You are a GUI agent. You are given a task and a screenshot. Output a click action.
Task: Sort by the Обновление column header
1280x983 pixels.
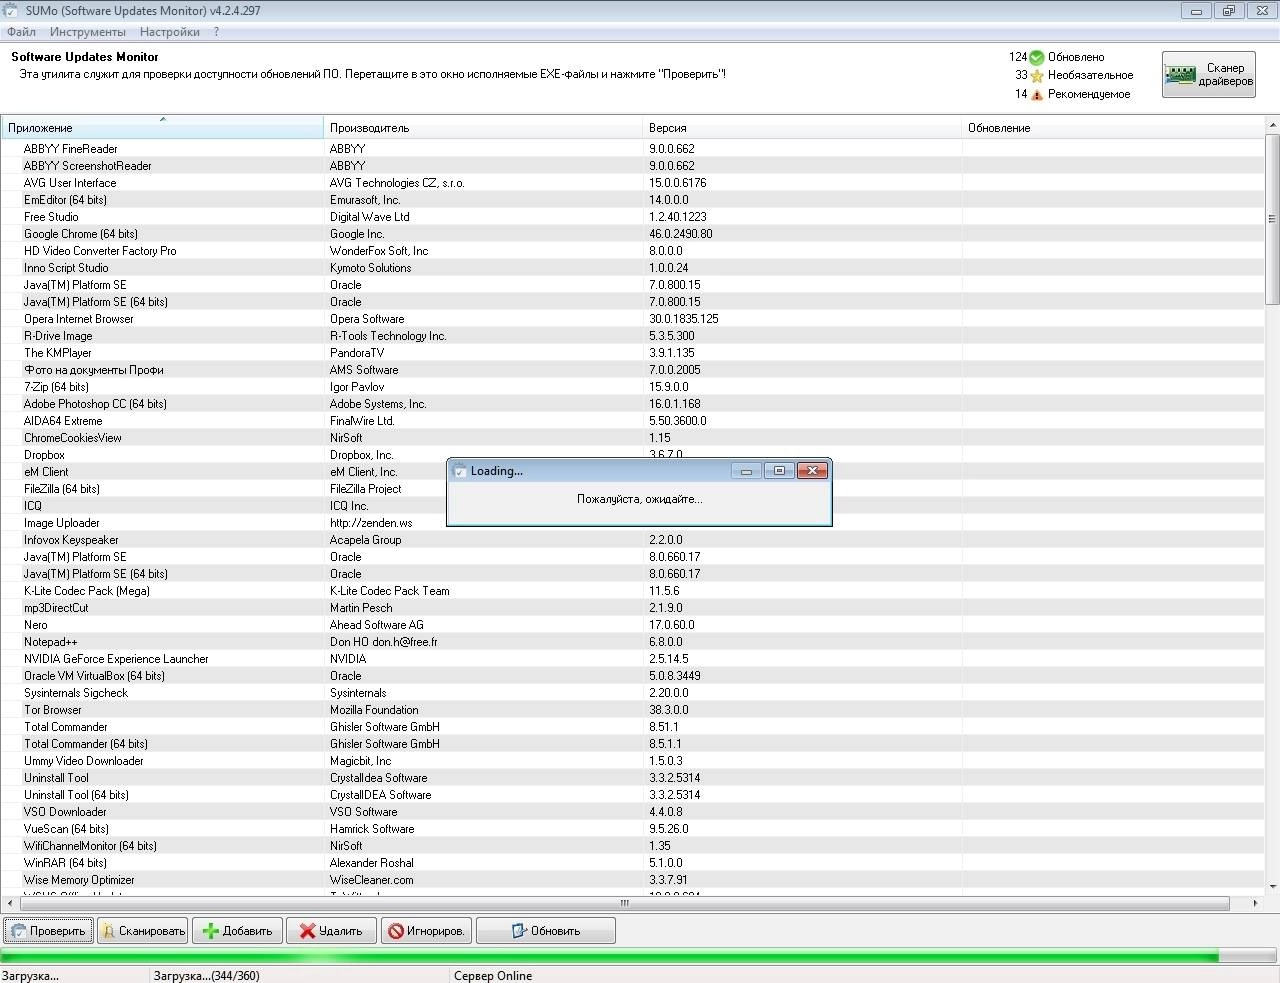coord(1113,128)
